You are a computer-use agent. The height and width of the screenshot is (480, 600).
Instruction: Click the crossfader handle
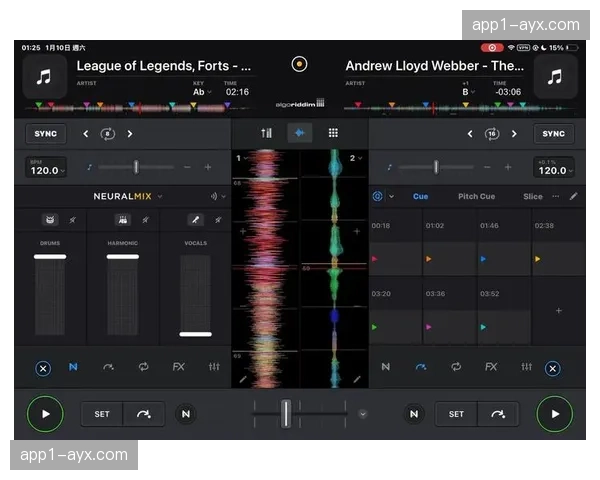tap(286, 412)
